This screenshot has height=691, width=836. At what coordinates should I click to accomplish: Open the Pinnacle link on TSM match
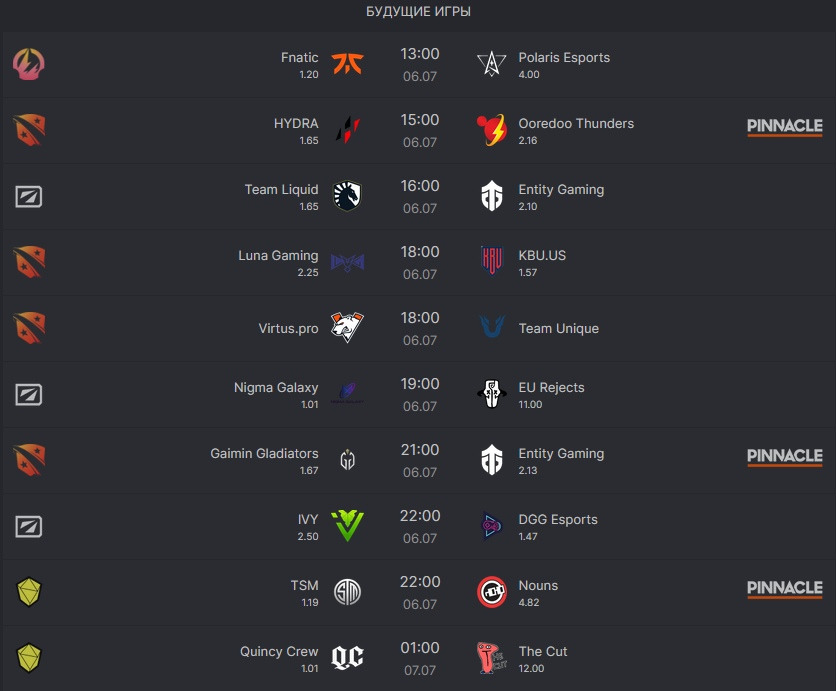click(x=785, y=589)
